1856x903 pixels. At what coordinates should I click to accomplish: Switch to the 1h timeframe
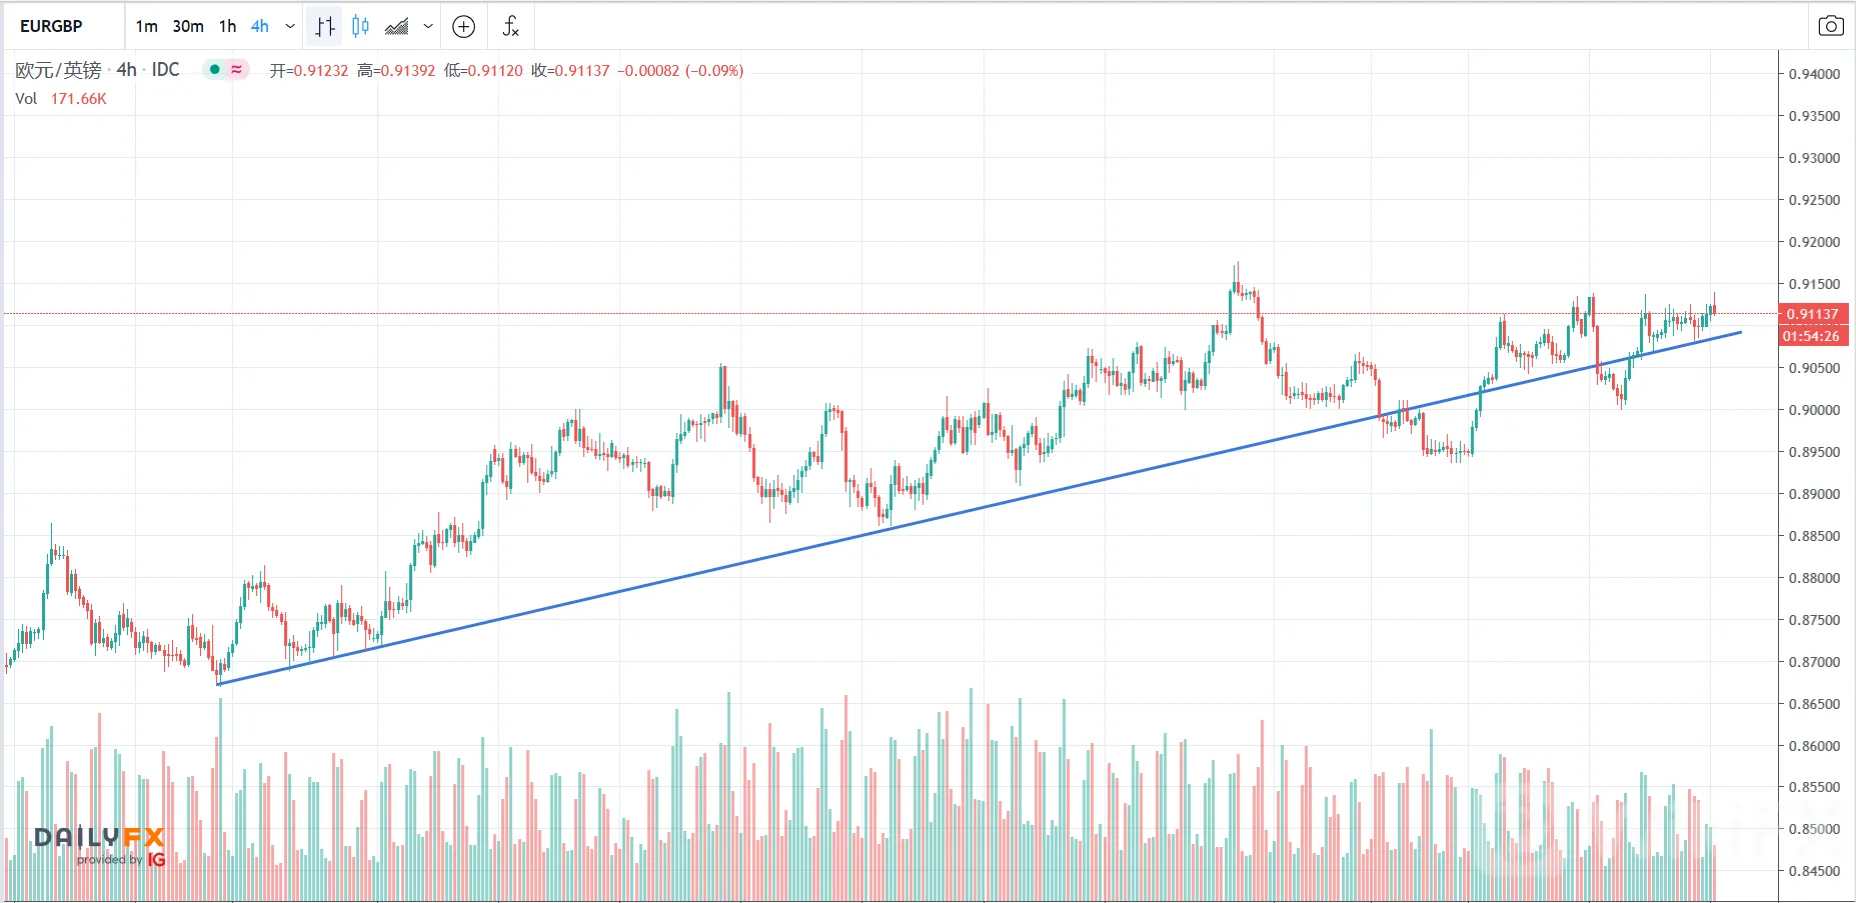pyautogui.click(x=228, y=26)
